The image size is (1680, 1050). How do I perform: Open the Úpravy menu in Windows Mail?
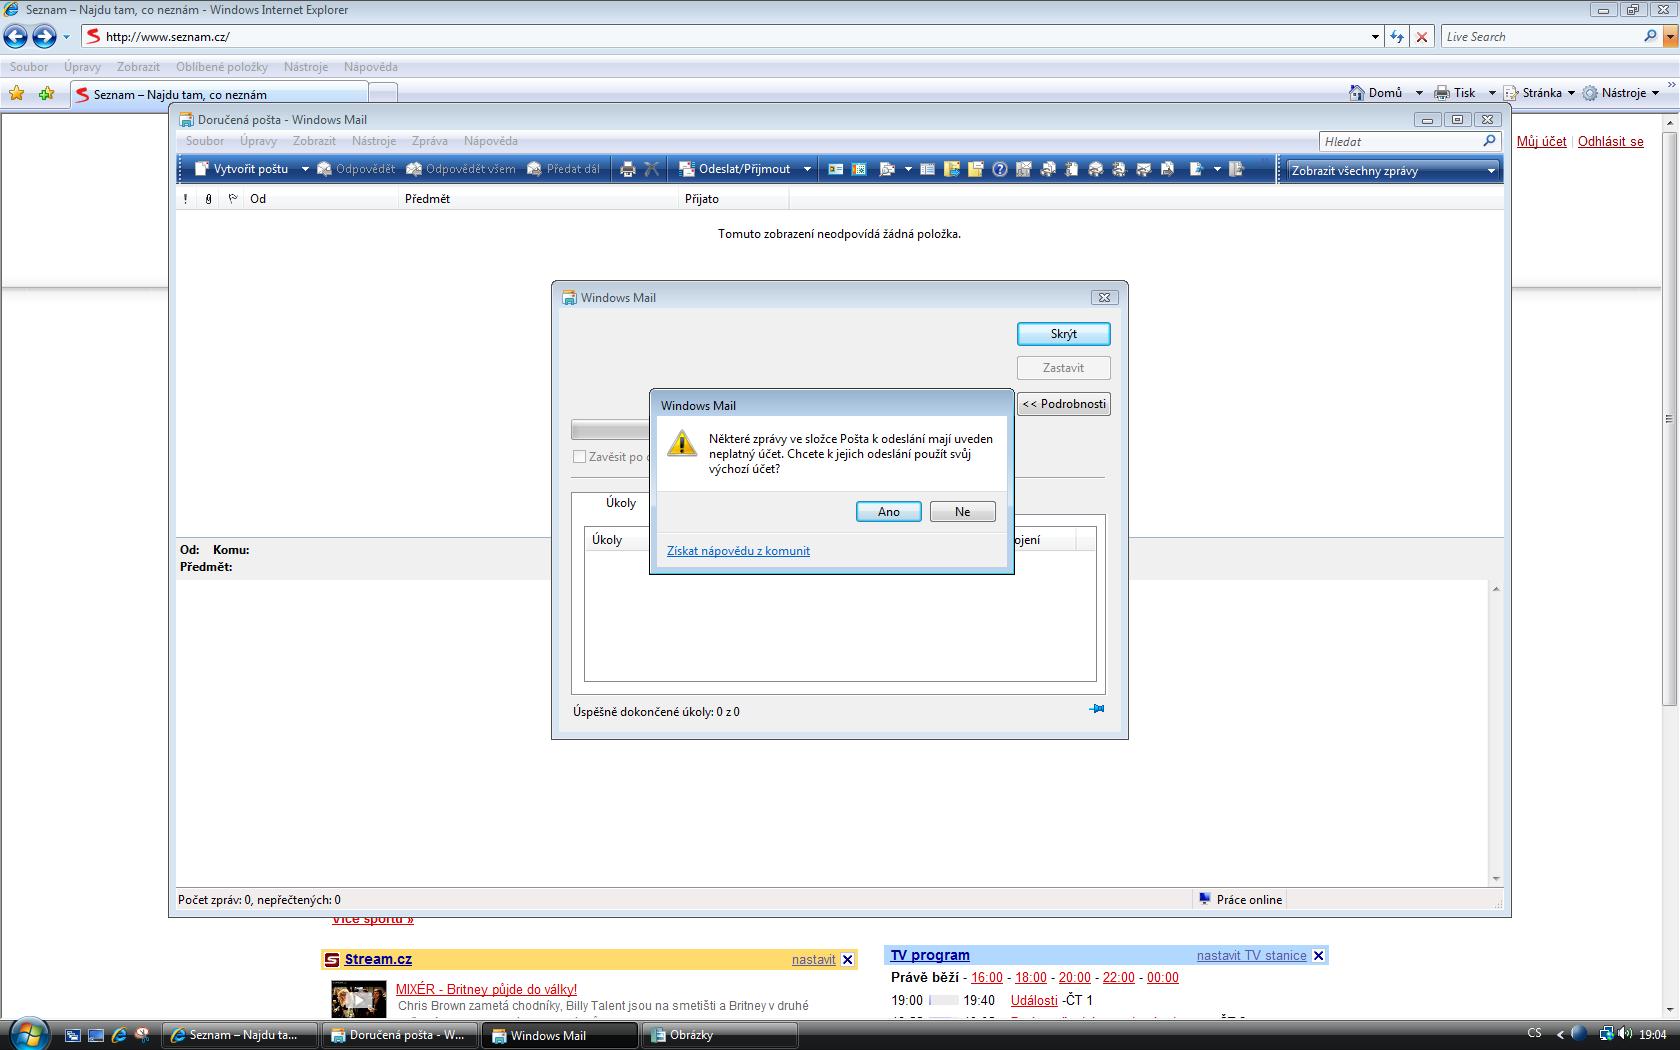tap(258, 141)
